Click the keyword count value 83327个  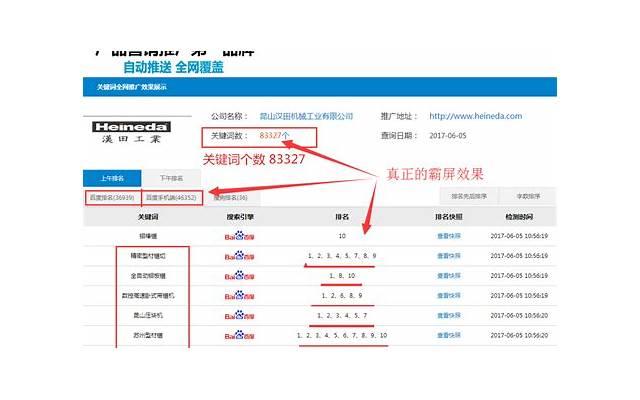pyautogui.click(x=274, y=136)
